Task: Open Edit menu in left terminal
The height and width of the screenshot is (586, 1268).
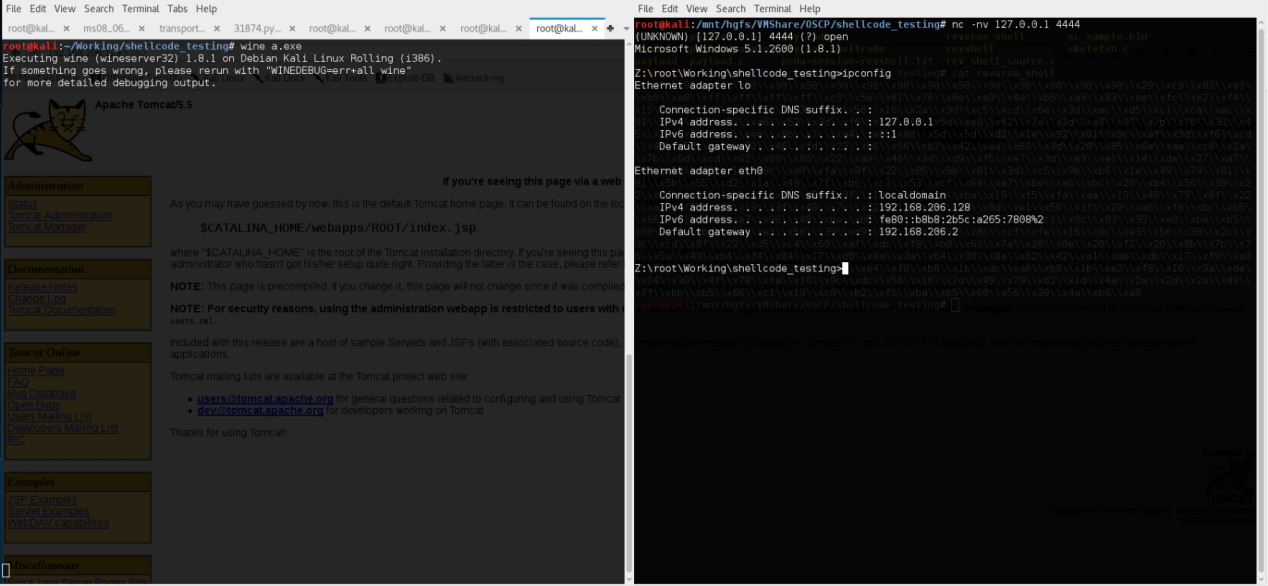Action: click(38, 8)
